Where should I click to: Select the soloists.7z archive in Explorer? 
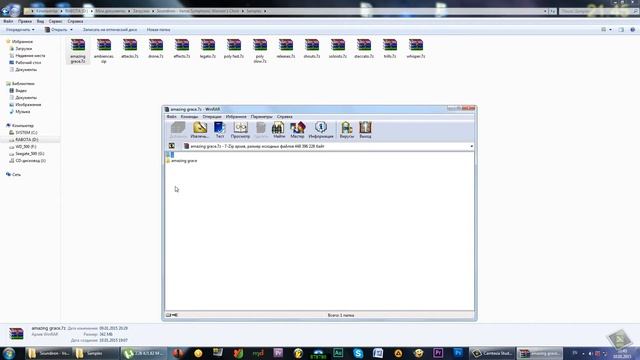tap(338, 48)
